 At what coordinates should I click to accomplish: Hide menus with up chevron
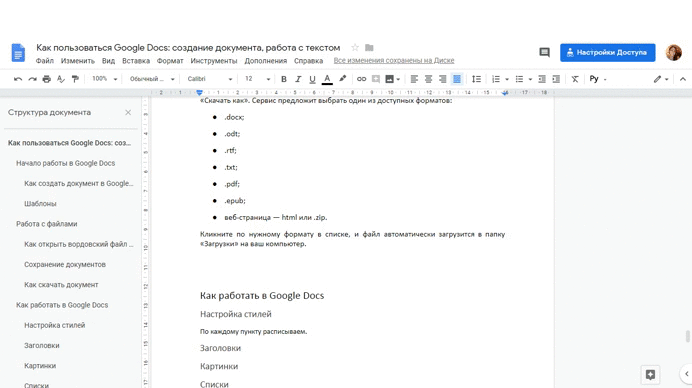(683, 79)
